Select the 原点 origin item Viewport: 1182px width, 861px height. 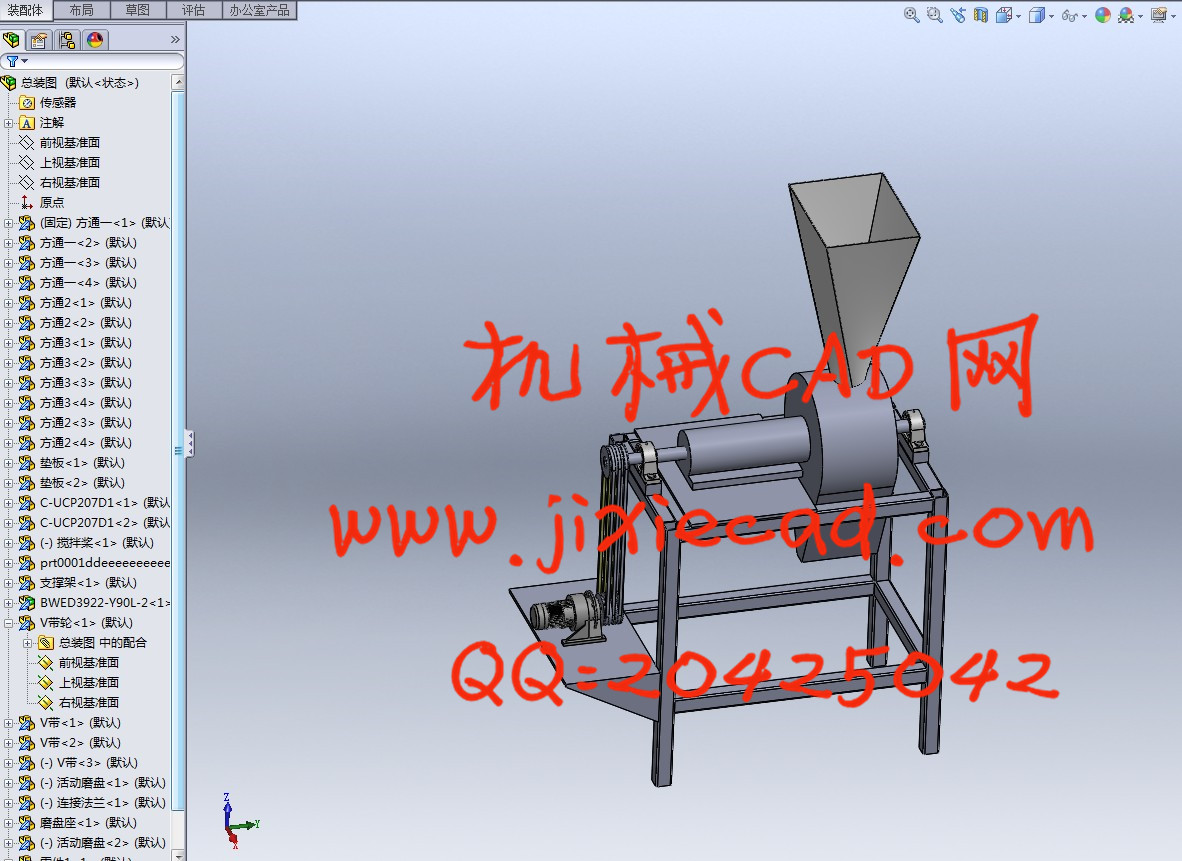51,203
